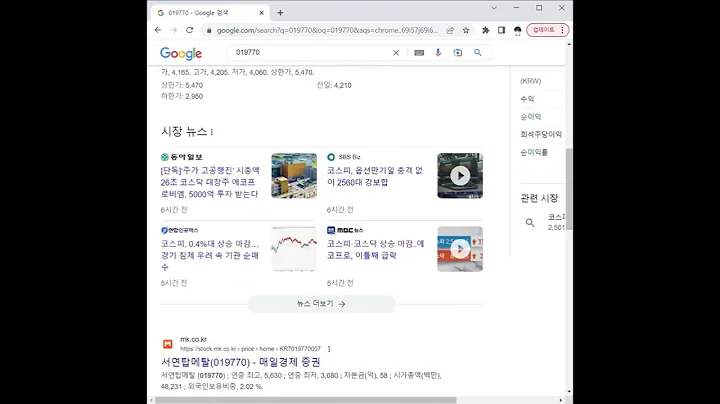Screen dimensions: 720x404
Task: Play the MBC 뉴스 video thumbnail
Action: pos(460,249)
